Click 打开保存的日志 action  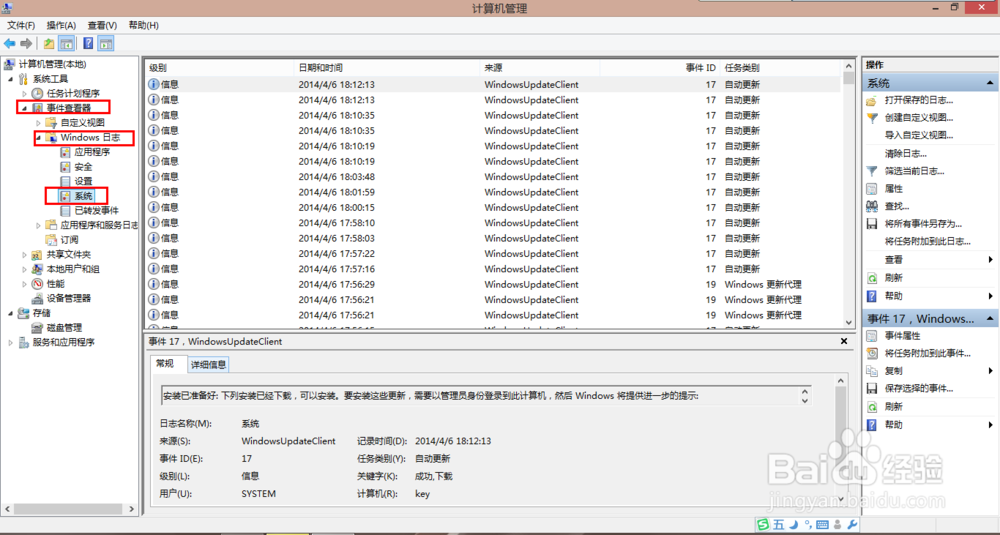918,100
